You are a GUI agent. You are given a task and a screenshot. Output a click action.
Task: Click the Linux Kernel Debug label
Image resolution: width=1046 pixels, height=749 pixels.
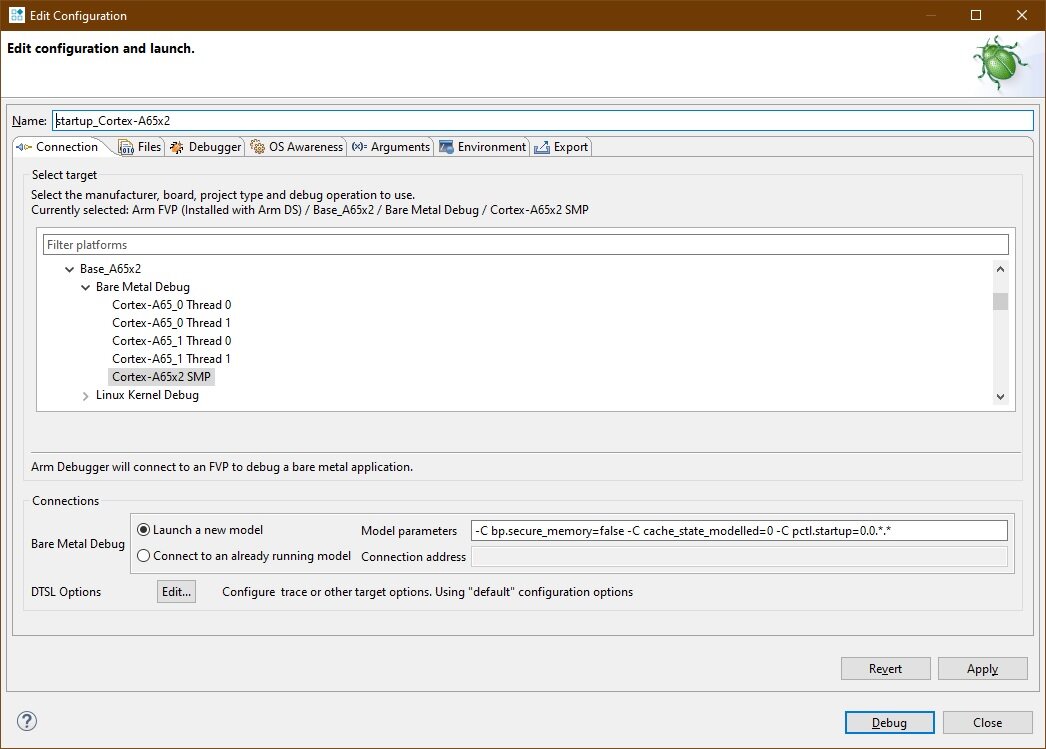147,395
